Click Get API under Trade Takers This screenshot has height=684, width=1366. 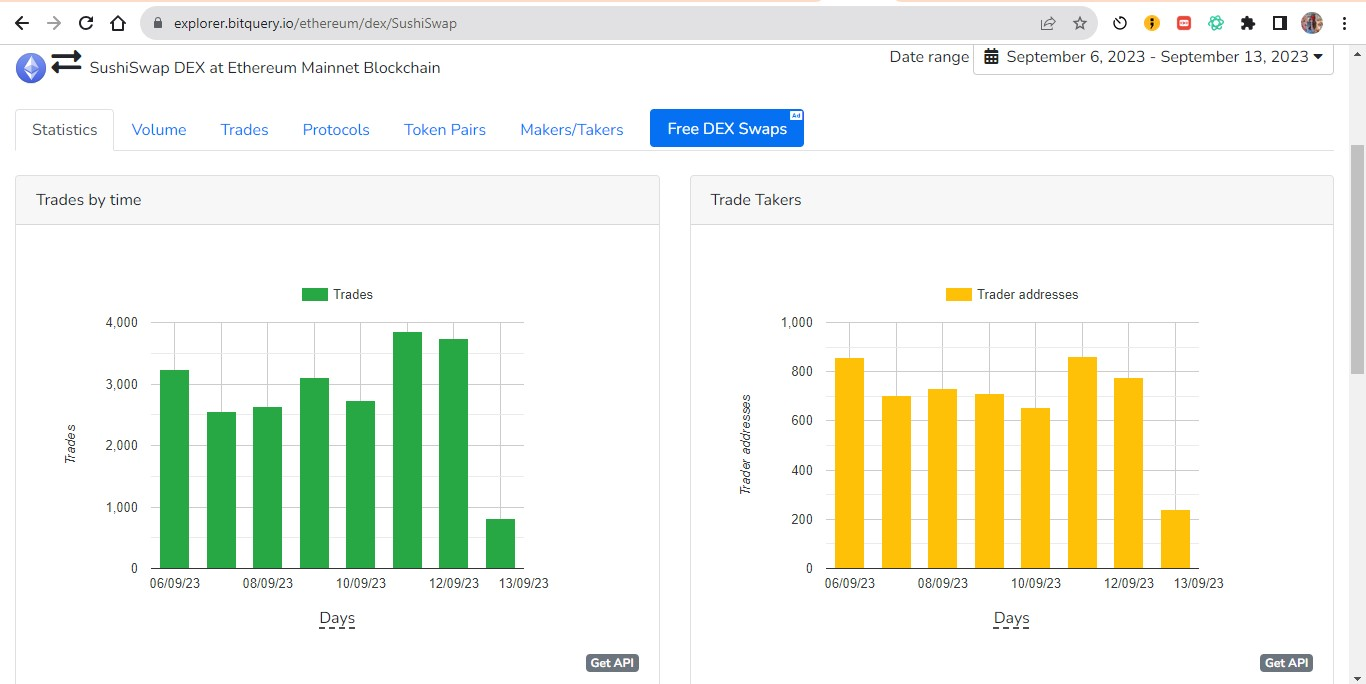tap(1286, 663)
